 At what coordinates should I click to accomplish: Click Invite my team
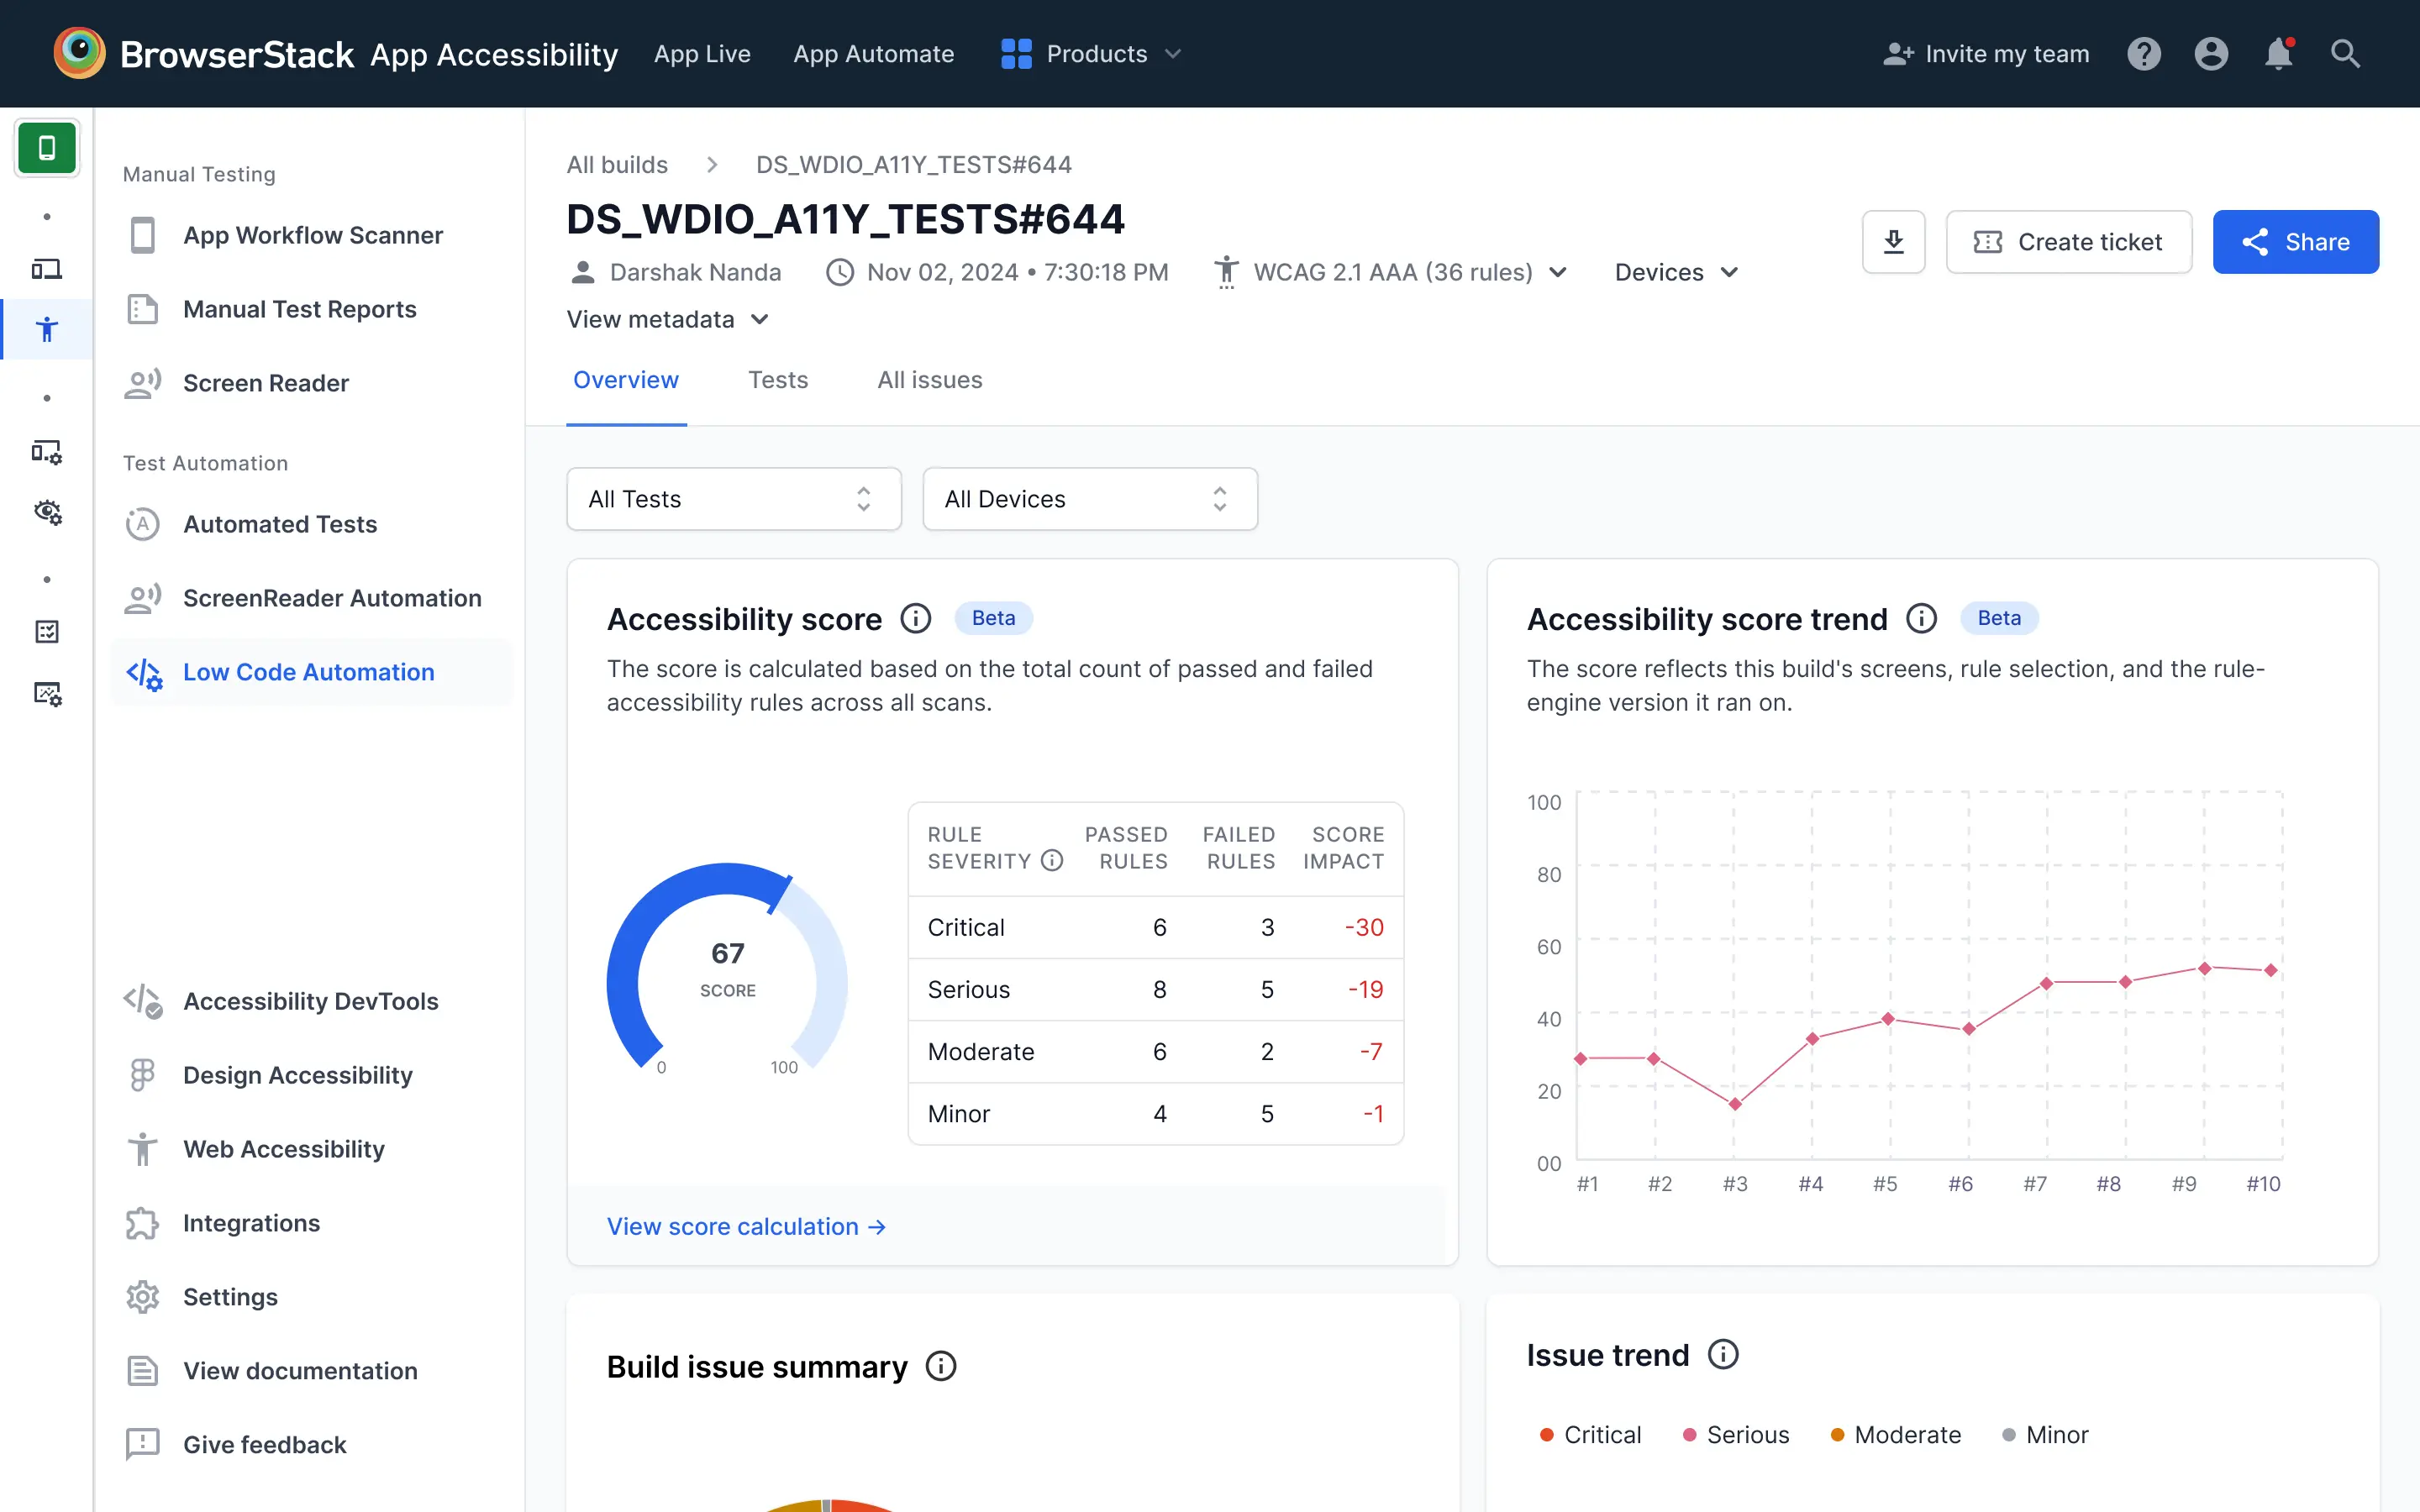tap(1986, 54)
